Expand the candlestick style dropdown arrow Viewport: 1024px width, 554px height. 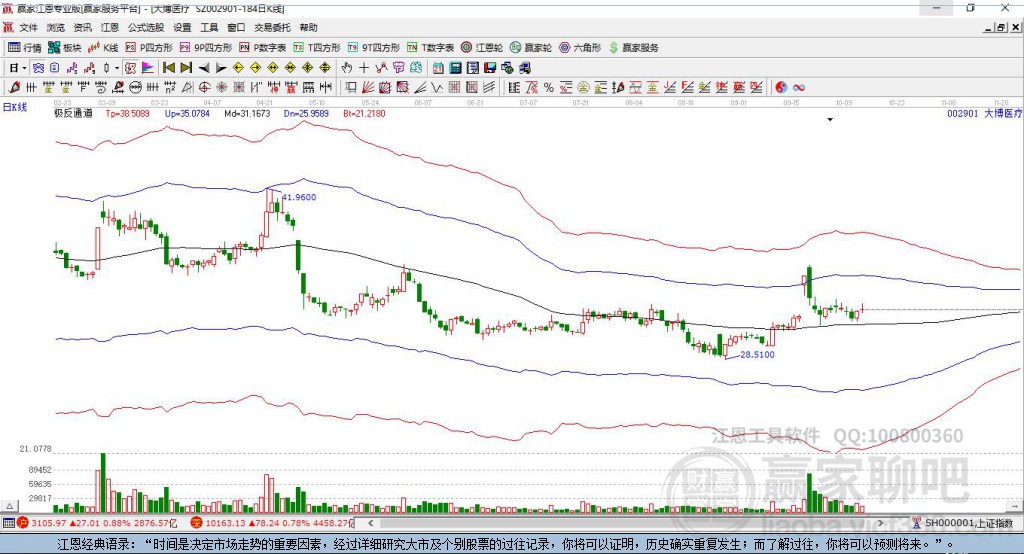pyautogui.click(x=116, y=68)
